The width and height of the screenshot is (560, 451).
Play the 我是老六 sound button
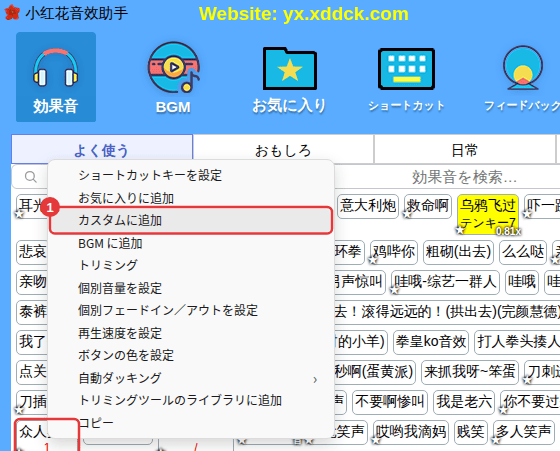click(464, 402)
